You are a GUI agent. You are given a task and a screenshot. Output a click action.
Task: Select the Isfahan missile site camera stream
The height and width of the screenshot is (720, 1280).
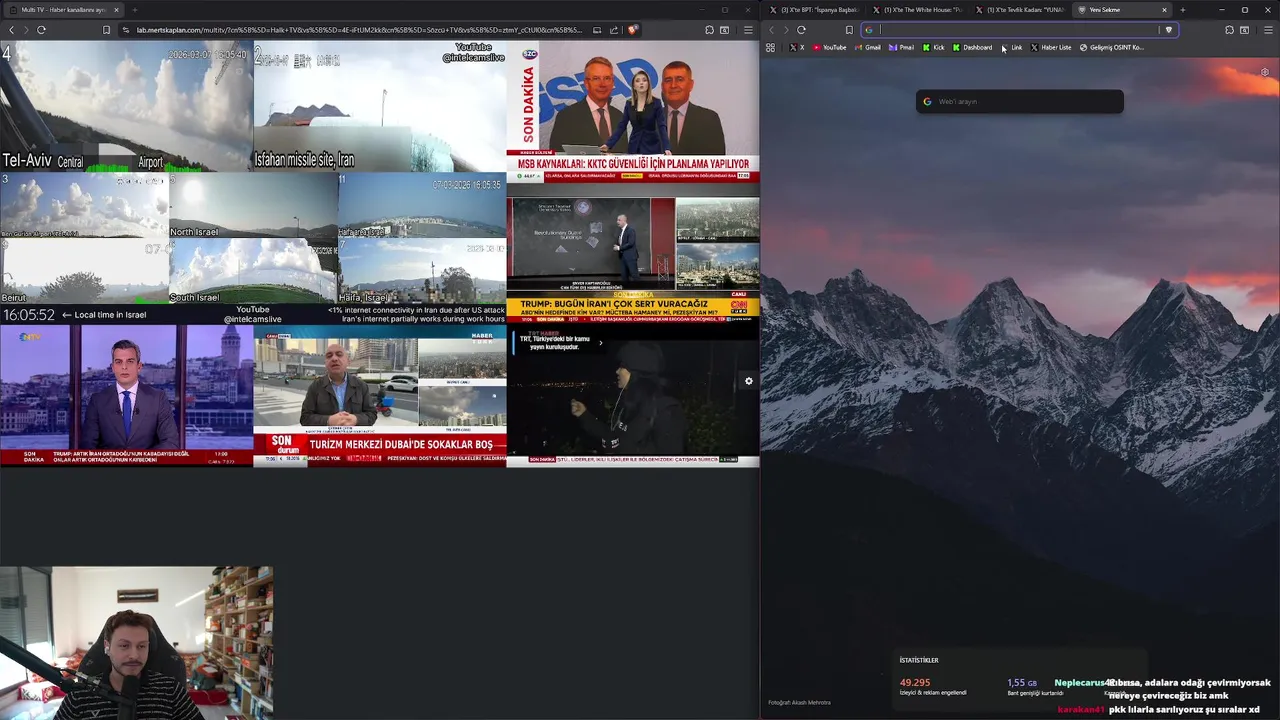[x=379, y=106]
